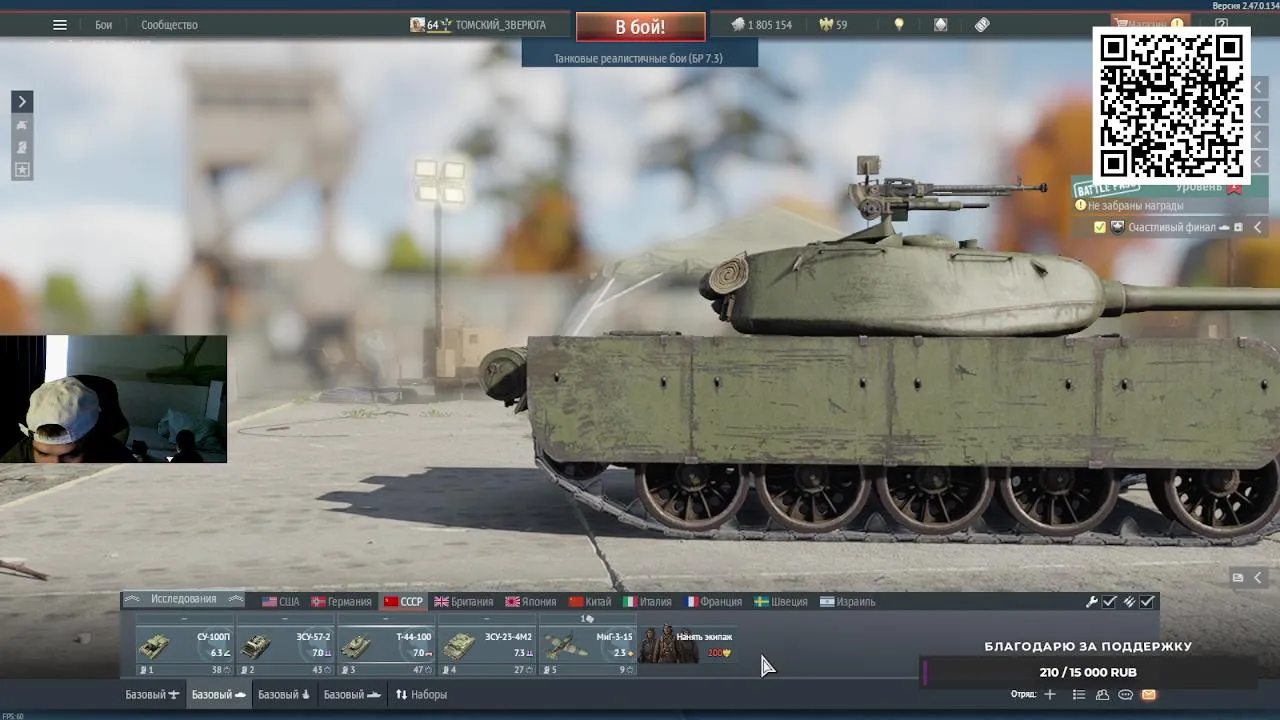This screenshot has height=720, width=1280.
Task: Click the Счастливый финал badge icon
Action: (1118, 227)
